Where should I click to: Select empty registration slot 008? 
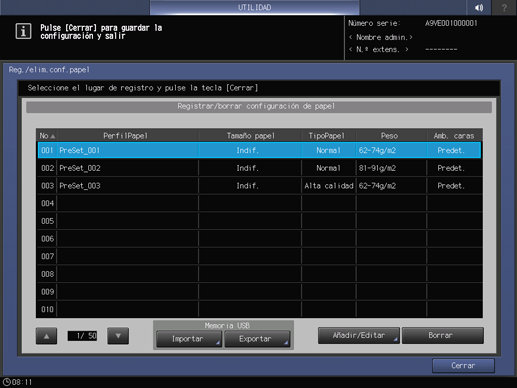click(259, 274)
